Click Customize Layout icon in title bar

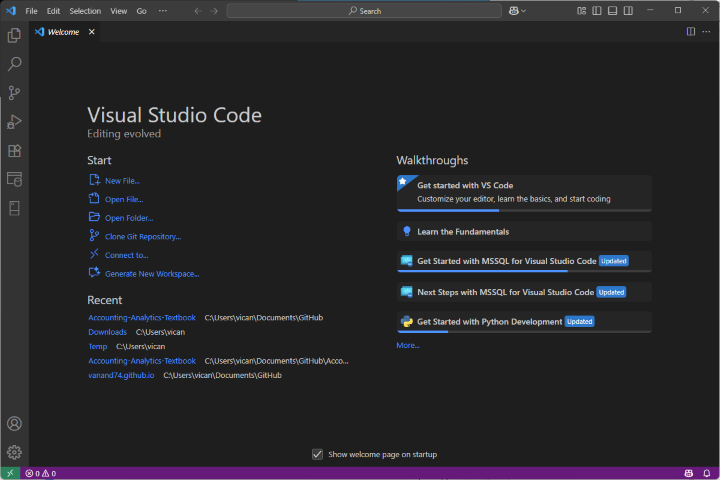point(581,11)
